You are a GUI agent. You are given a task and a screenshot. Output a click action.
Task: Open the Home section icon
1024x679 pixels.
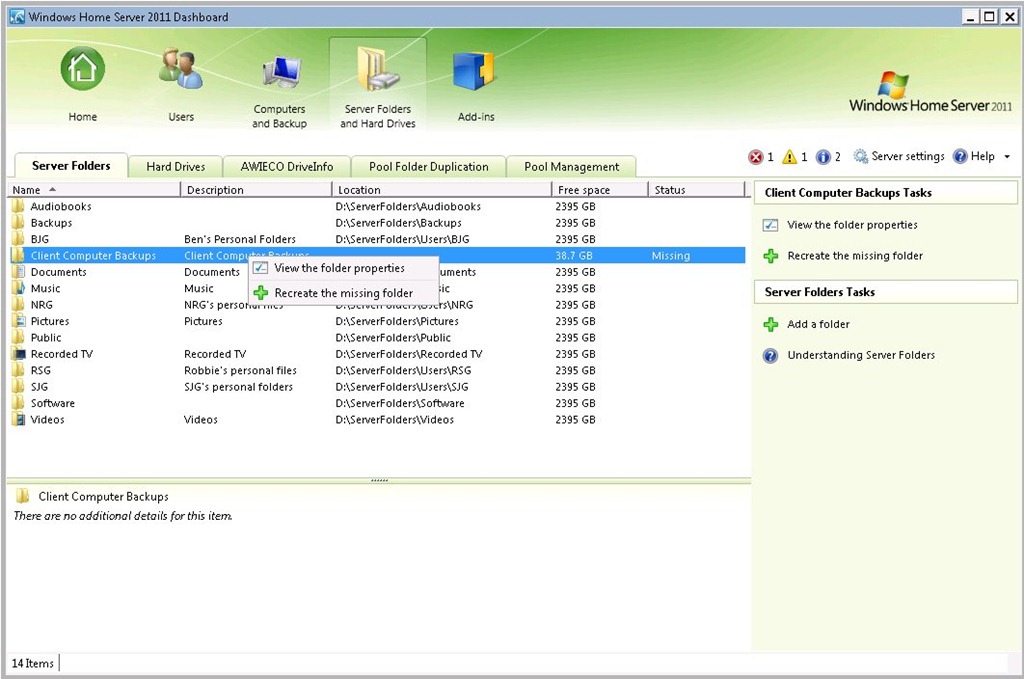(82, 69)
